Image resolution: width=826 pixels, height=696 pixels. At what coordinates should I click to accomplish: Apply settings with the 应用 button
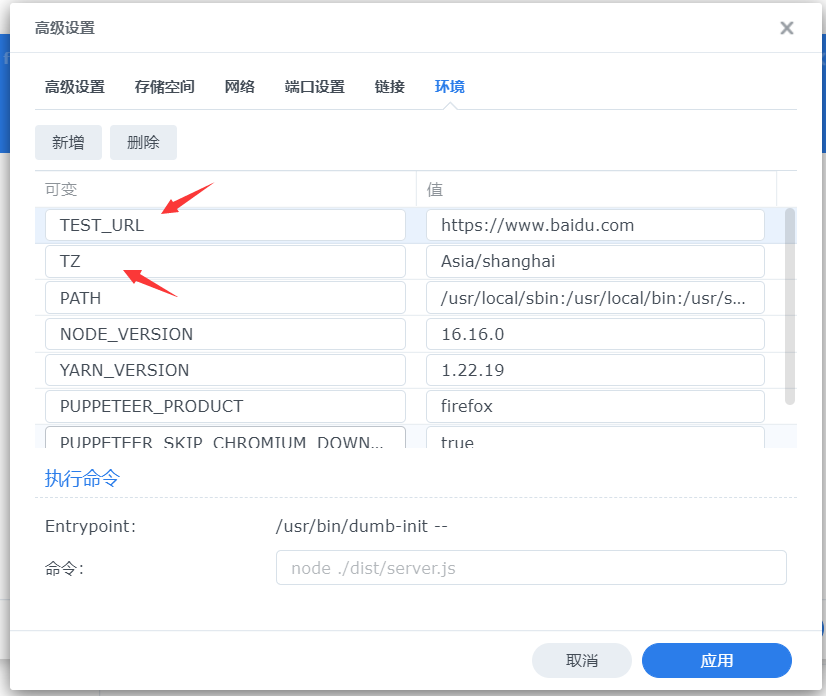tap(716, 661)
